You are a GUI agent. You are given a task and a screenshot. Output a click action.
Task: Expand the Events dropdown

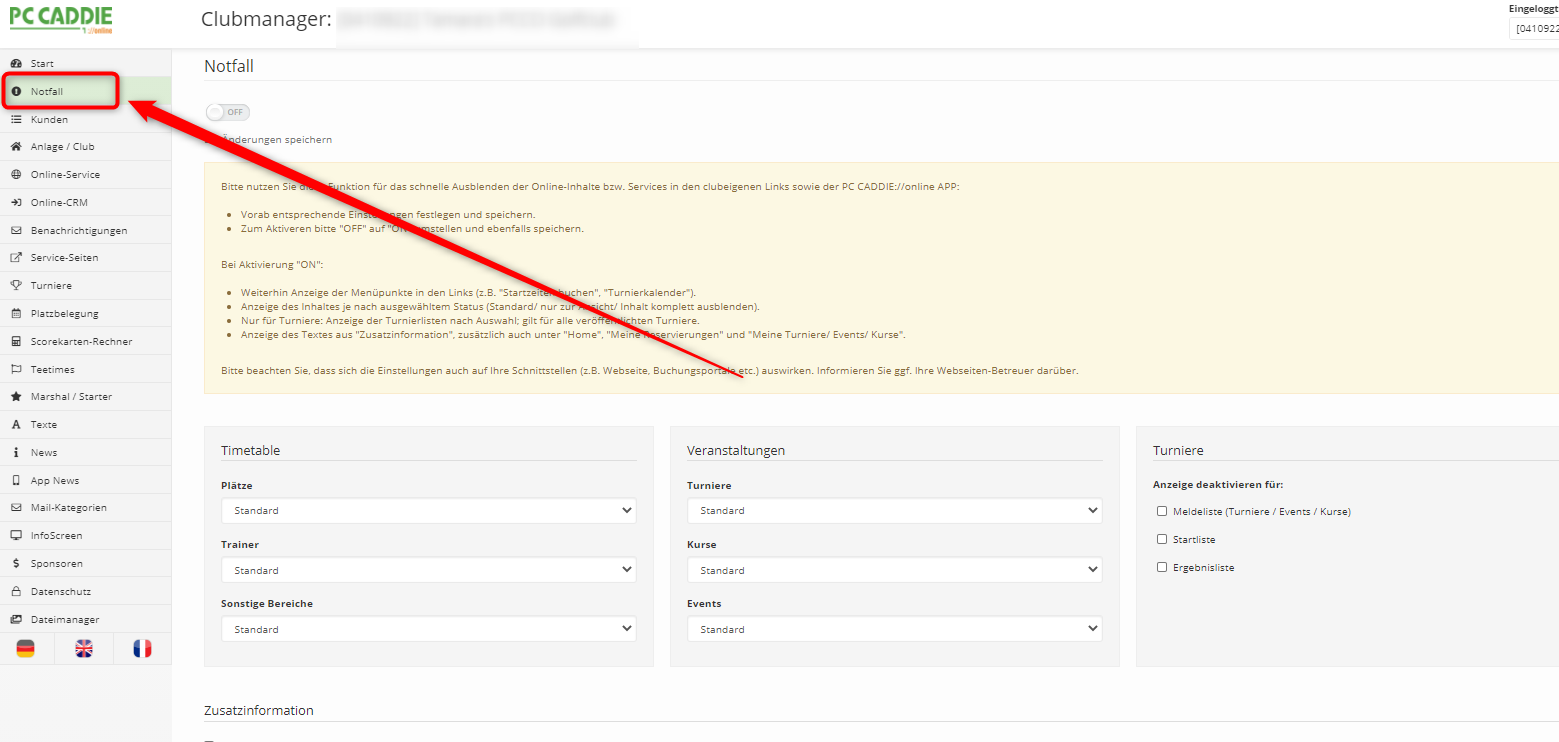894,630
